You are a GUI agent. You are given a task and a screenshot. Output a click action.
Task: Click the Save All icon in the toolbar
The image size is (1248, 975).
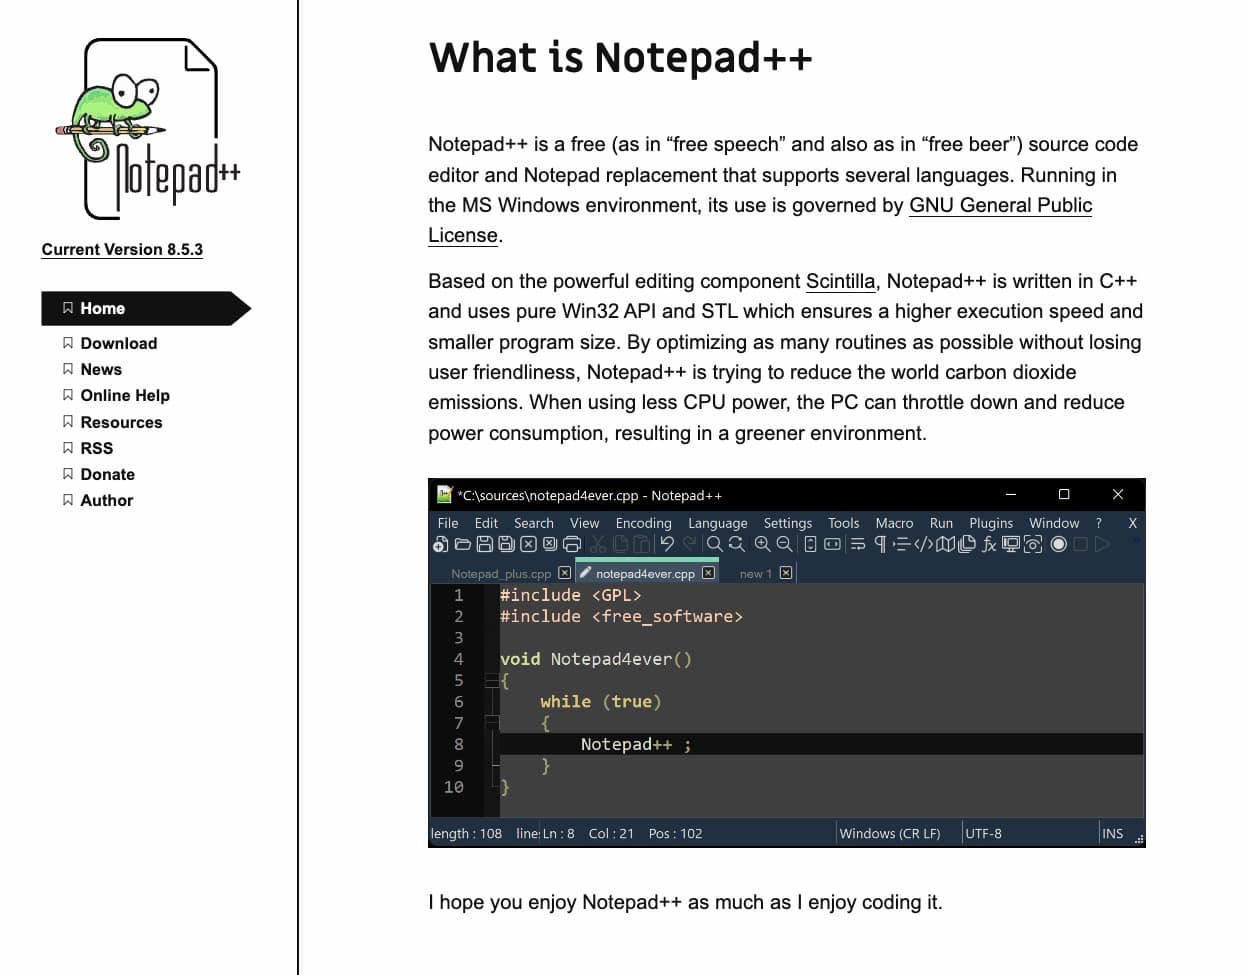point(505,543)
